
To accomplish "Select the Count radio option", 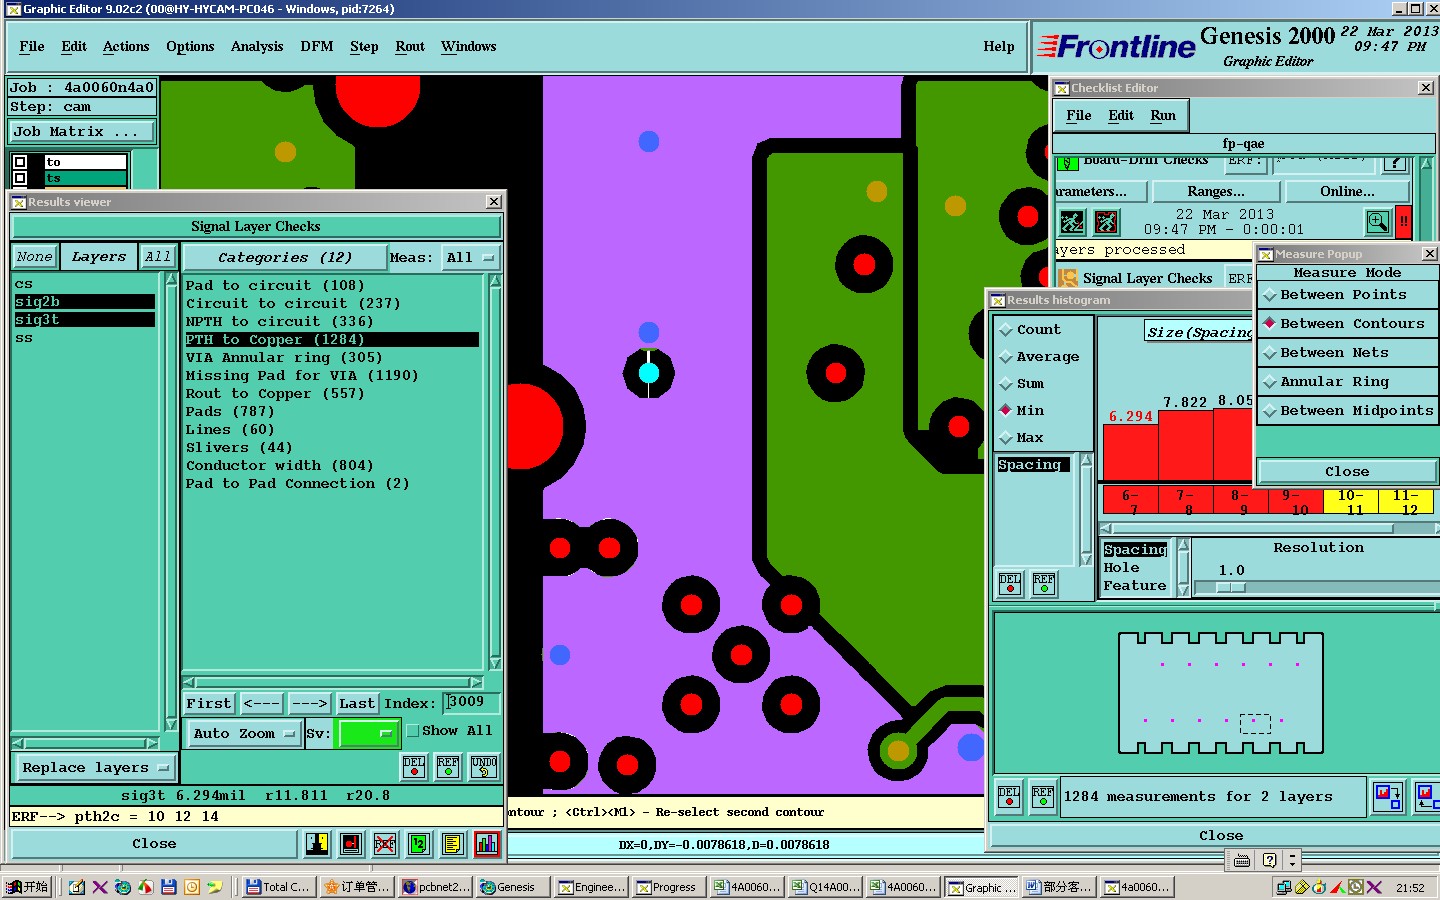I will pyautogui.click(x=1030, y=329).
